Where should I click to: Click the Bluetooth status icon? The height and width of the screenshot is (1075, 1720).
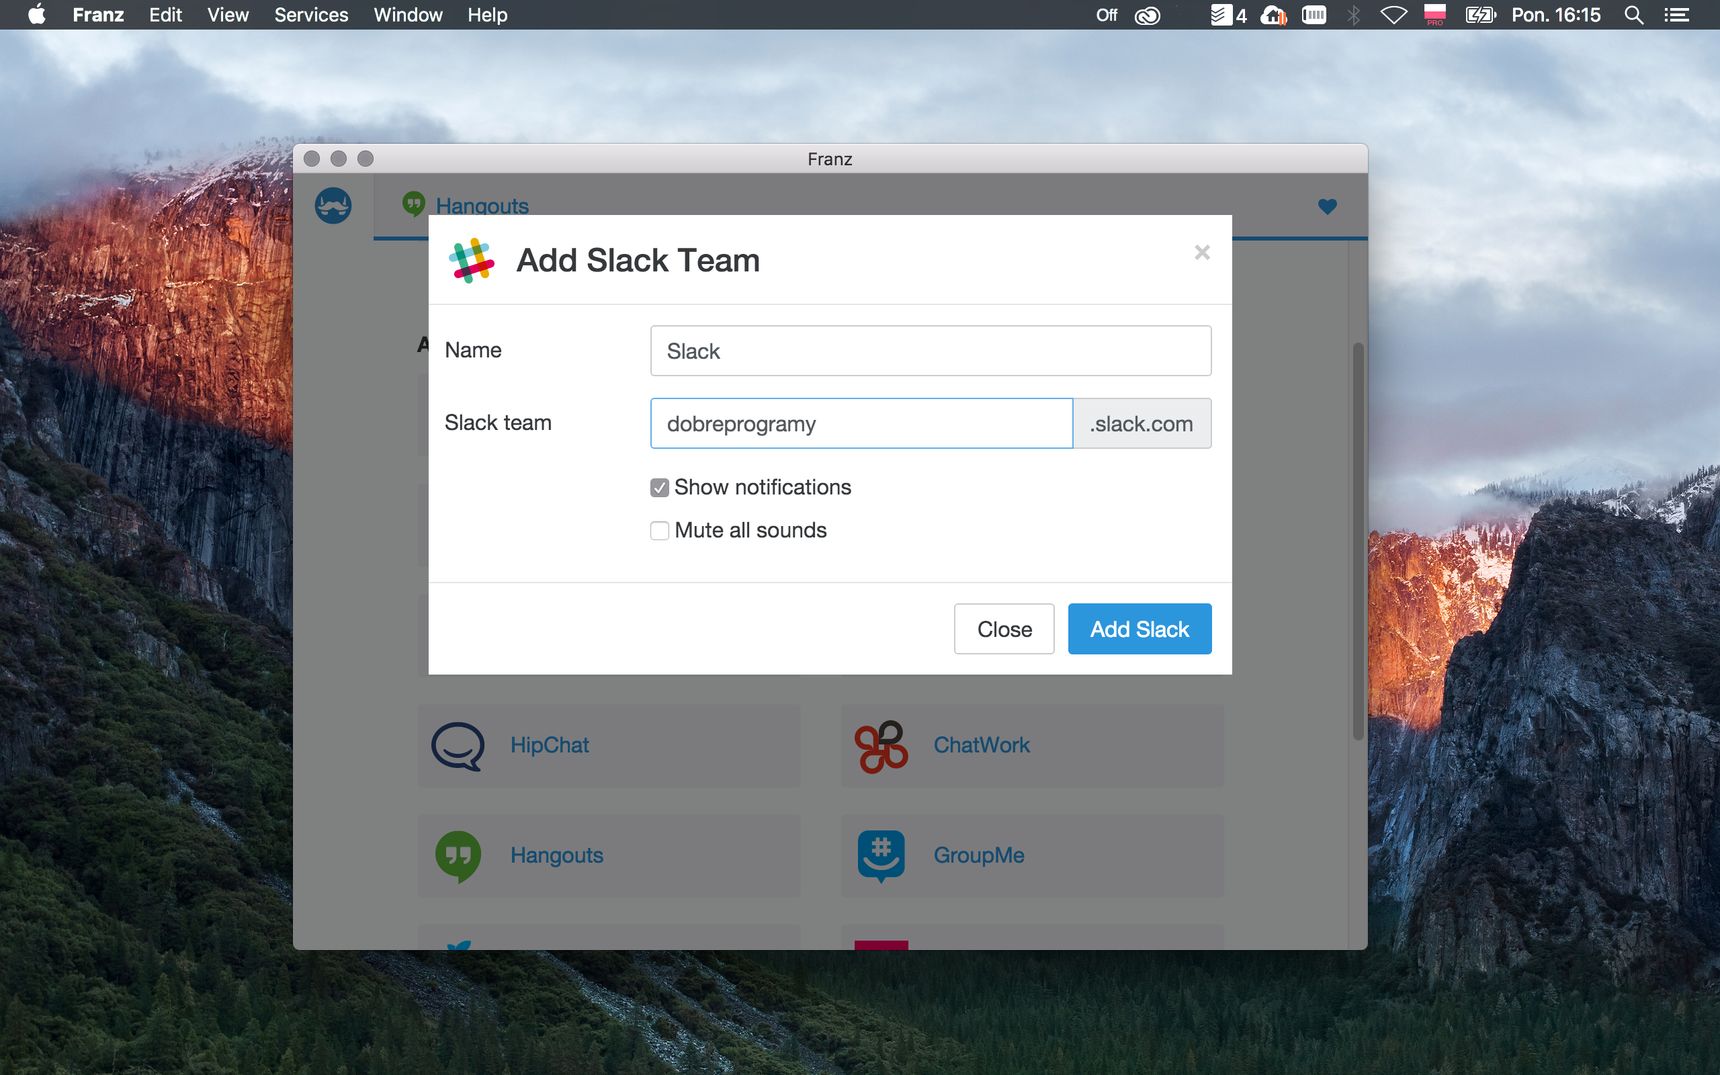pos(1354,15)
